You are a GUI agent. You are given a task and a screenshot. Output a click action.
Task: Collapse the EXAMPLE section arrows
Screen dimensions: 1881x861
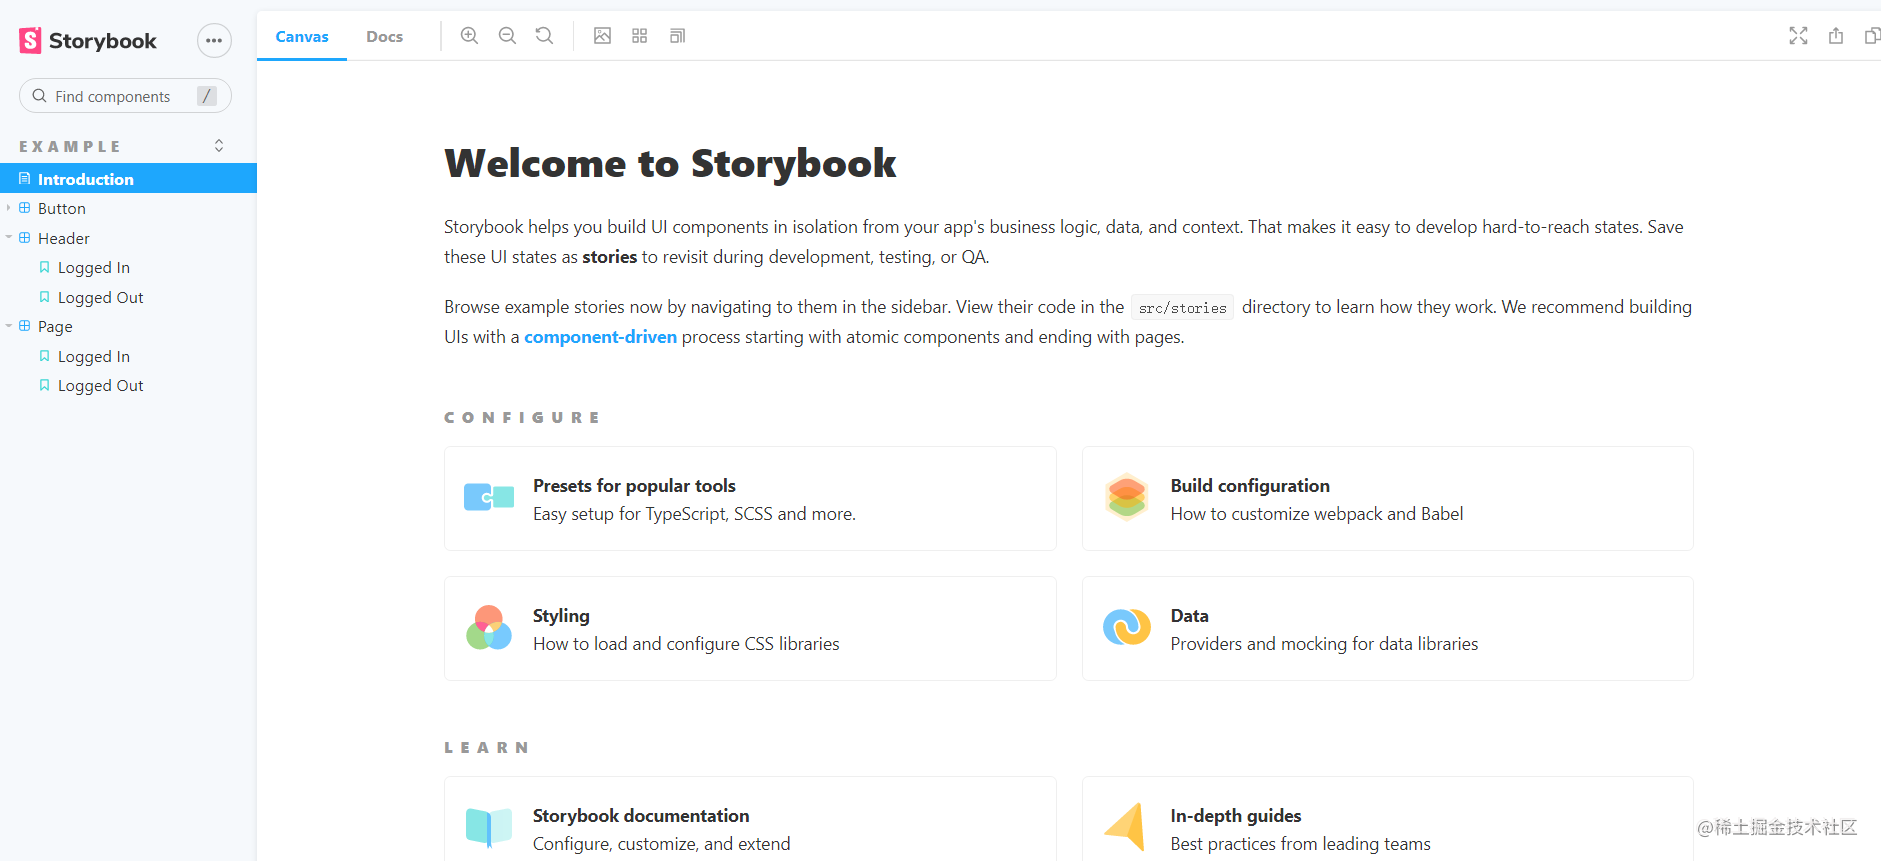click(x=219, y=146)
